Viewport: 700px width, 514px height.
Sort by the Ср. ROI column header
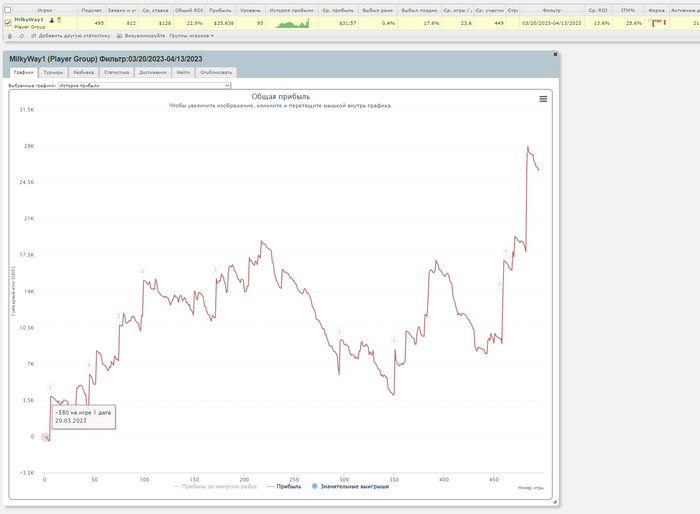click(598, 10)
